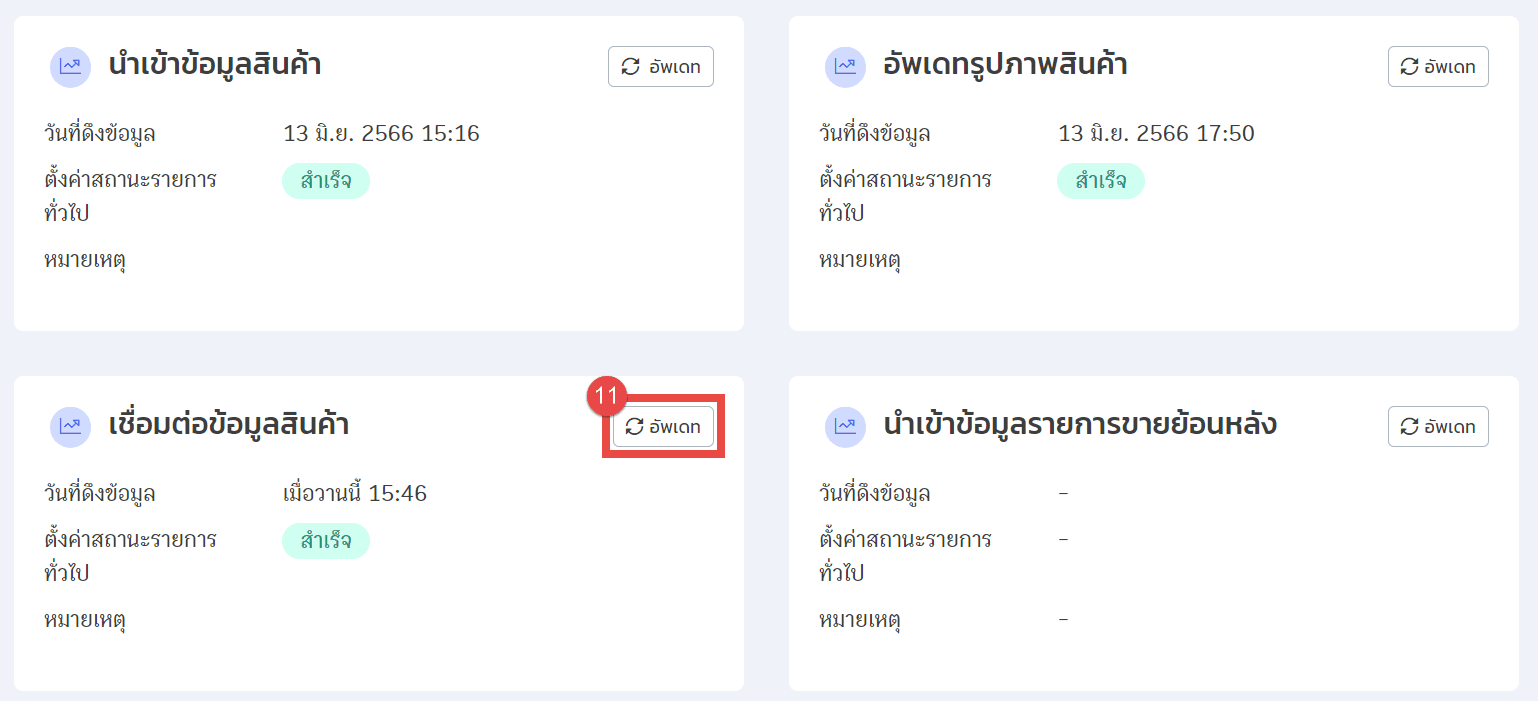1538x701 pixels.
Task: Click the chart icon on นำเข้าข้อมูลสินค้า card
Action: (x=70, y=66)
